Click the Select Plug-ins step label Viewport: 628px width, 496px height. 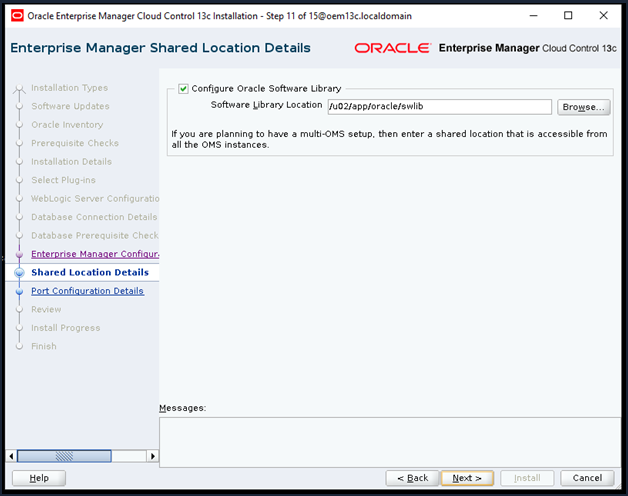coord(64,180)
